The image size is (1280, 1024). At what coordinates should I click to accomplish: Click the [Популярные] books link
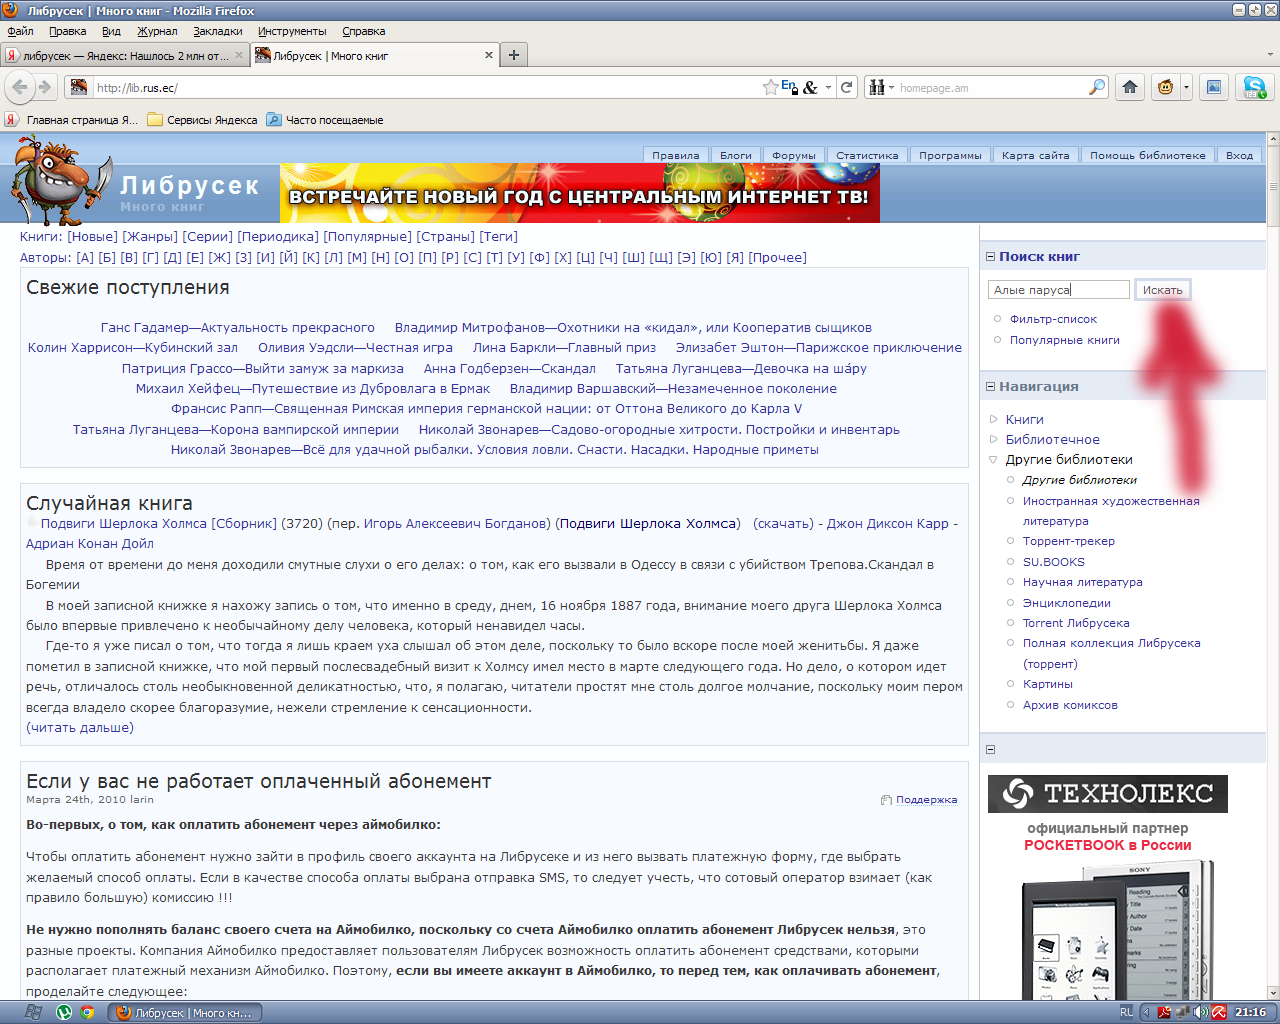[x=368, y=236]
